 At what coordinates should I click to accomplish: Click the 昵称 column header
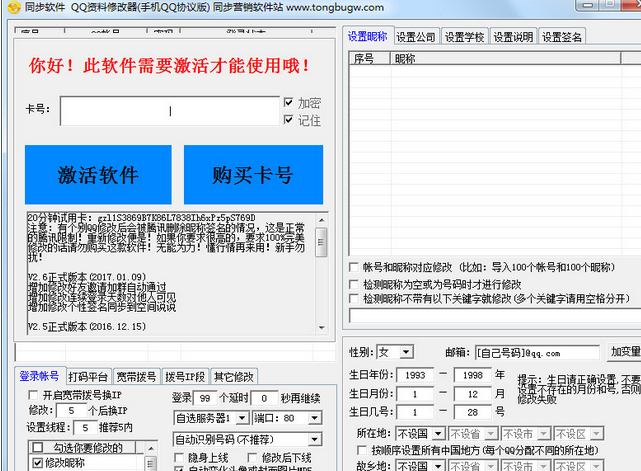(505, 58)
